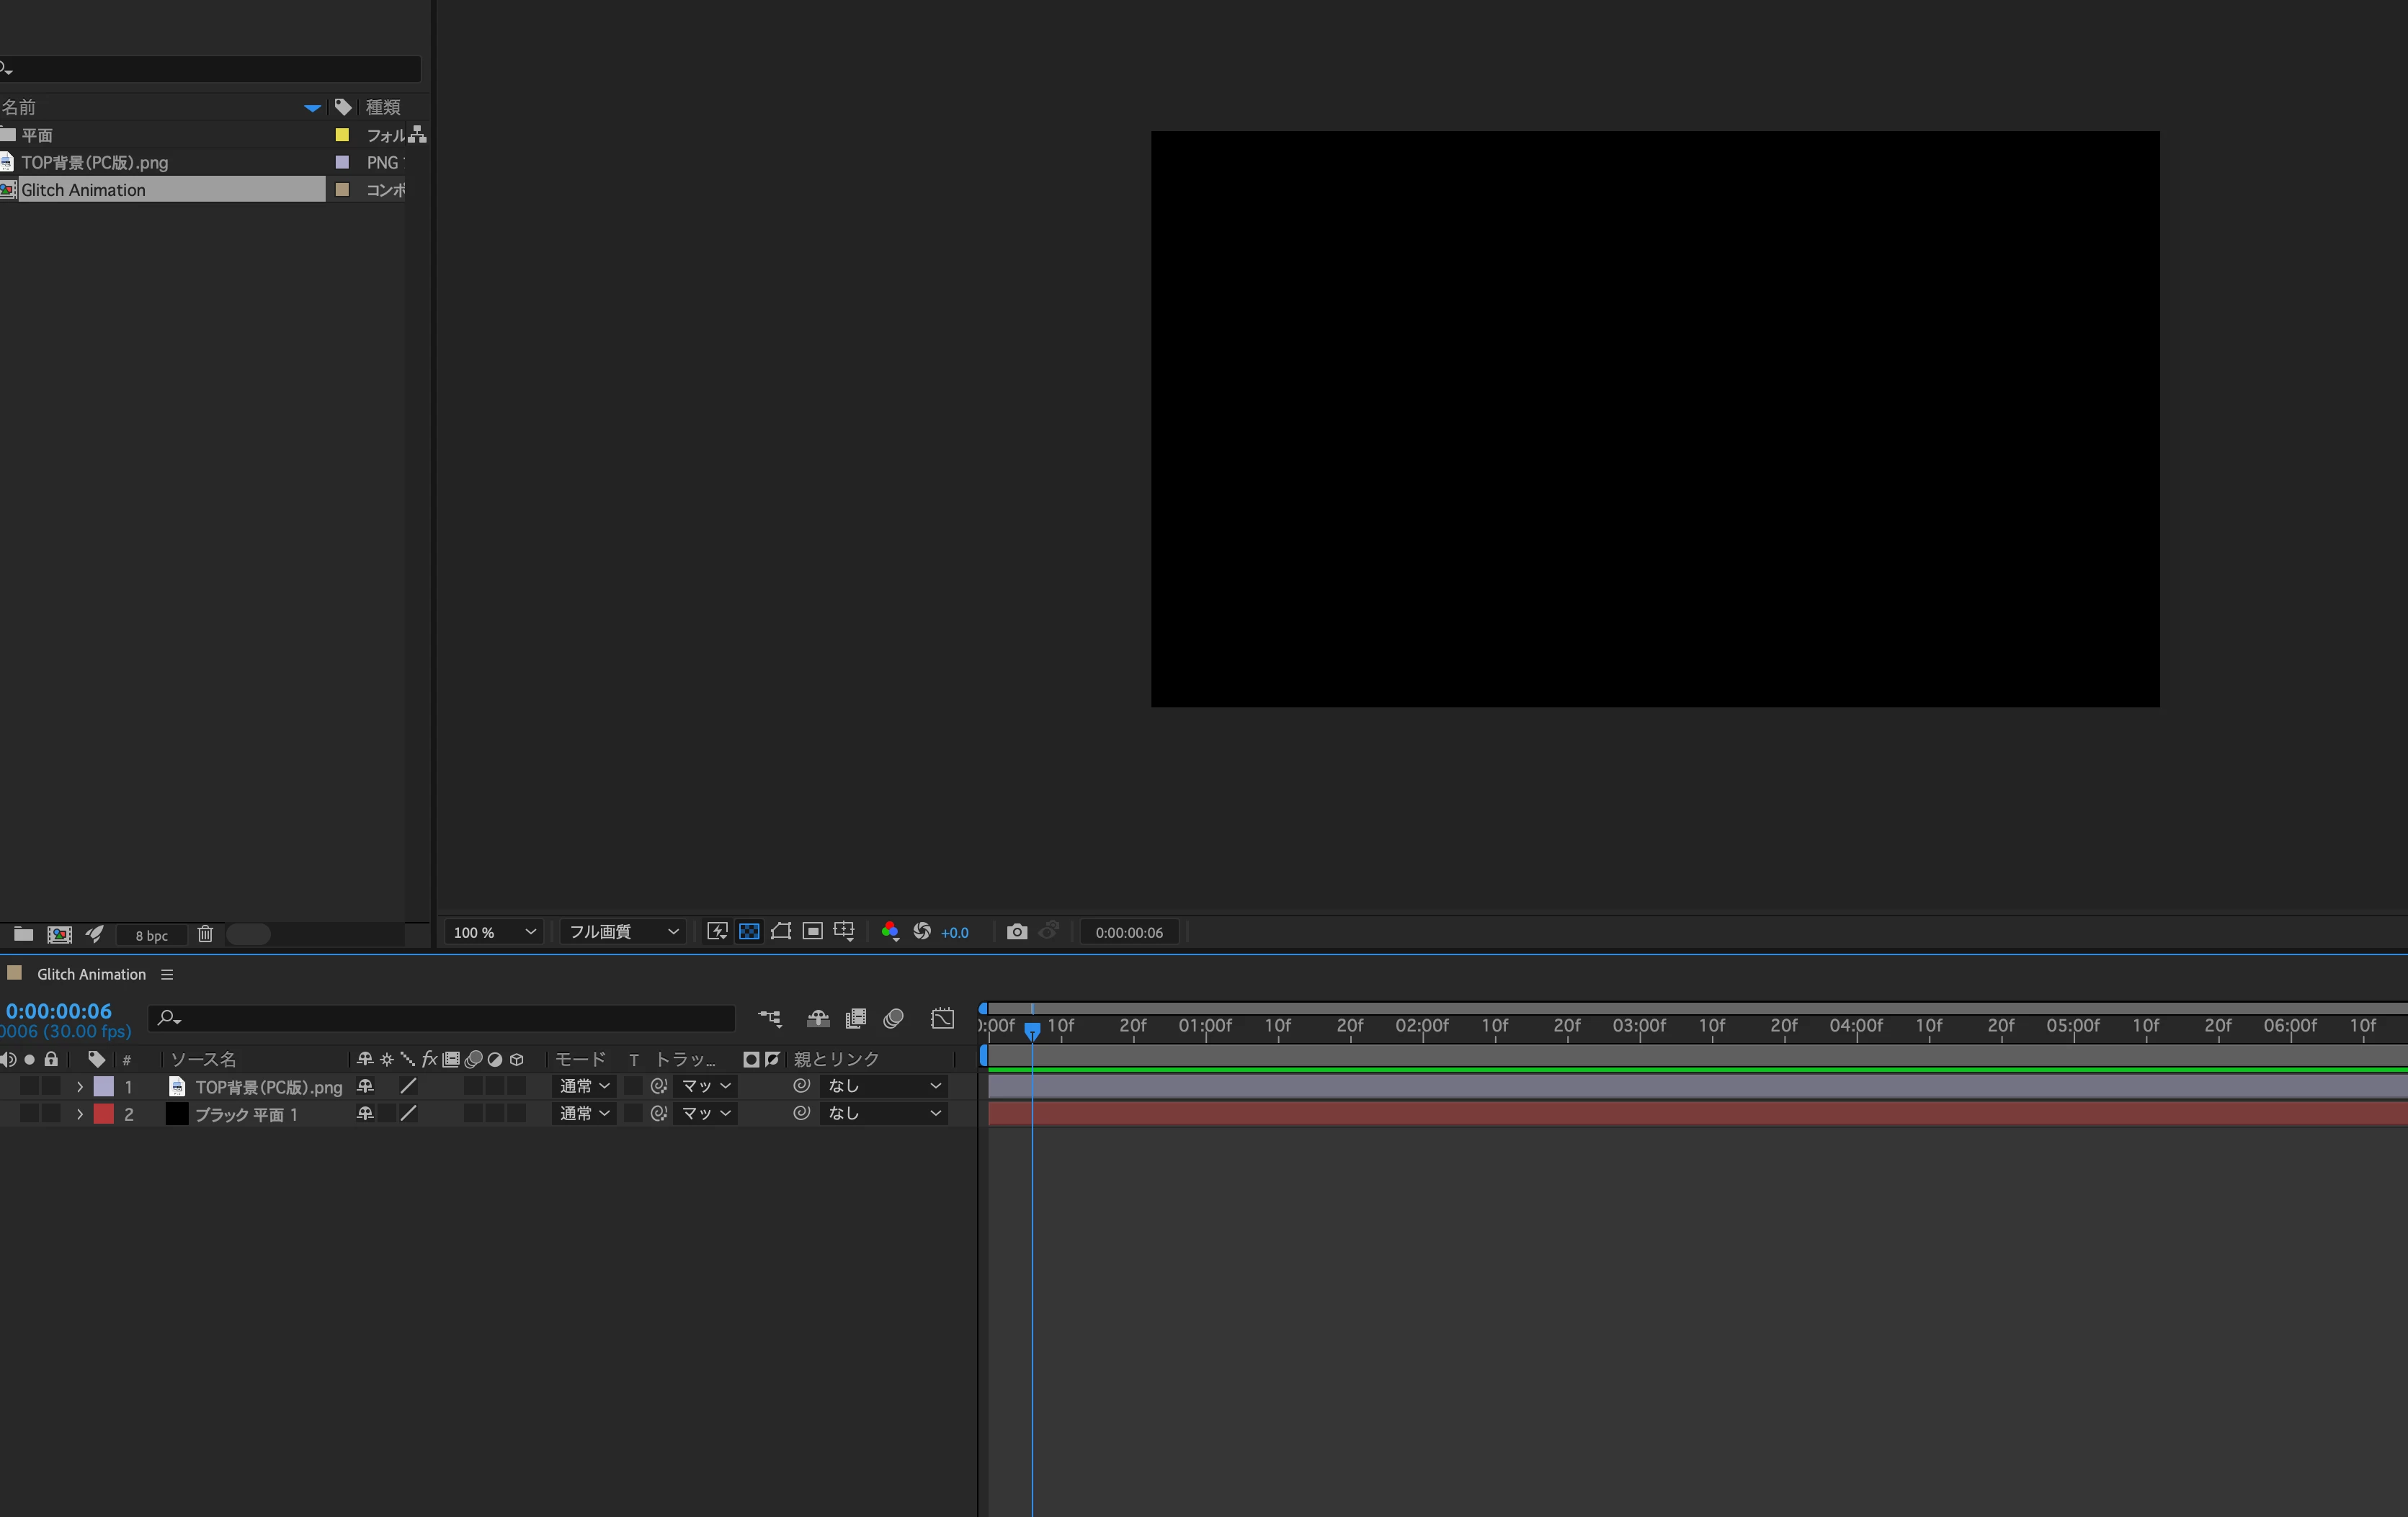This screenshot has width=2408, height=1517.
Task: Click the new folder icon in Project panel
Action: tap(23, 934)
